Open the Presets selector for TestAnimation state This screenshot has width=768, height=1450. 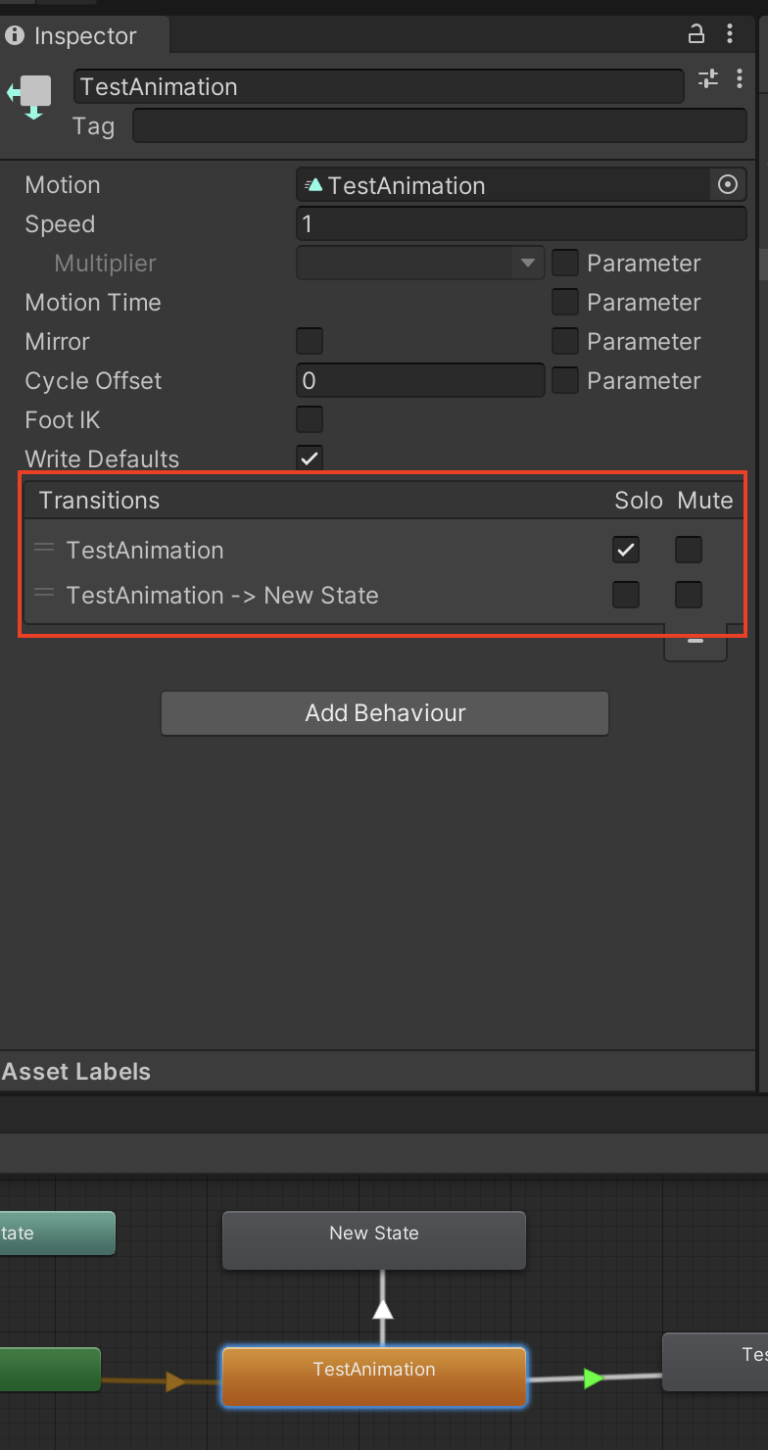click(707, 78)
